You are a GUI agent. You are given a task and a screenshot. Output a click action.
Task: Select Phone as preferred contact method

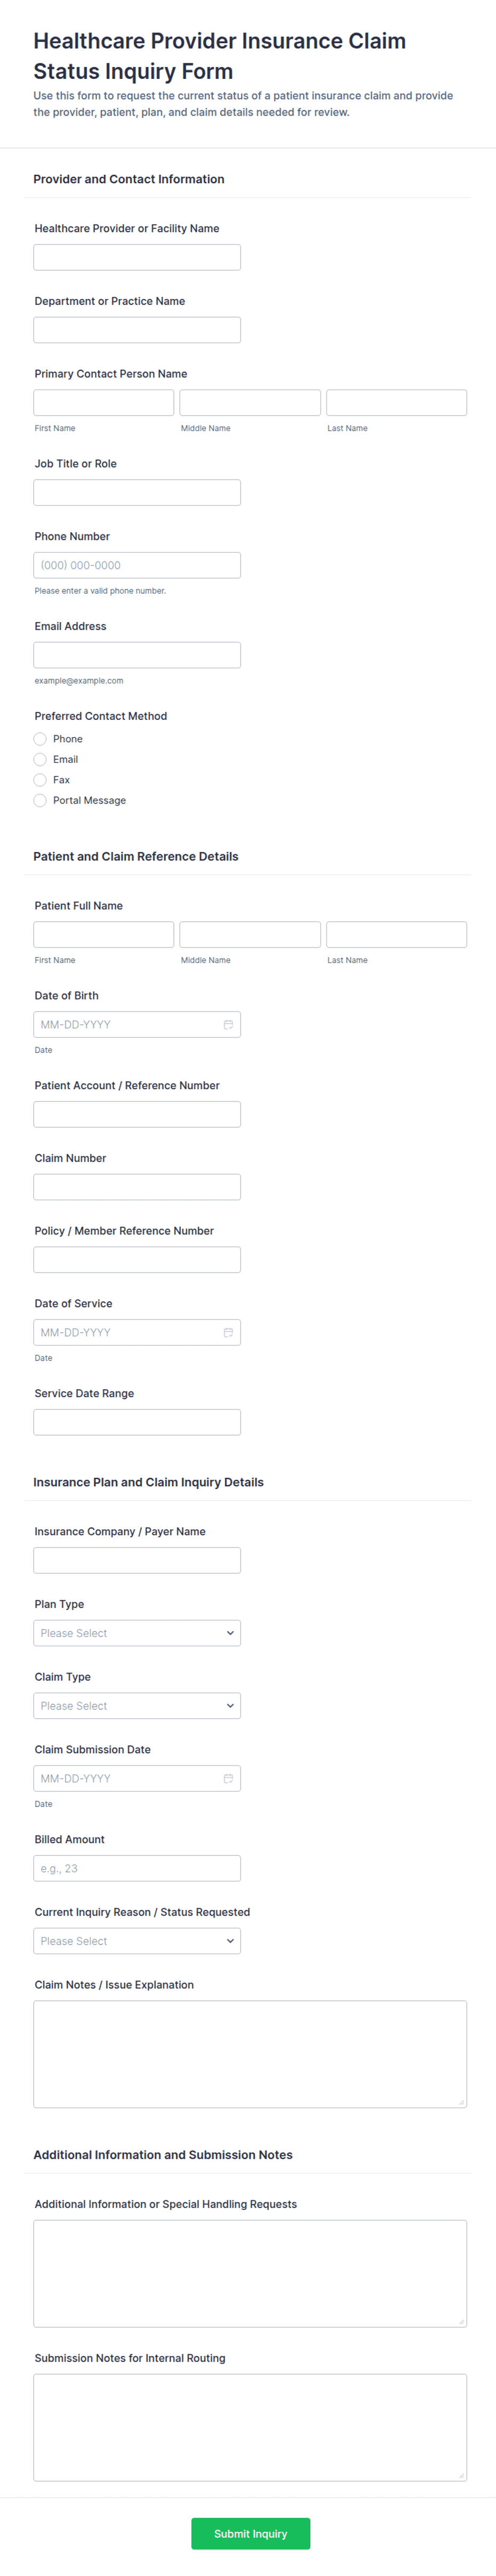click(40, 739)
